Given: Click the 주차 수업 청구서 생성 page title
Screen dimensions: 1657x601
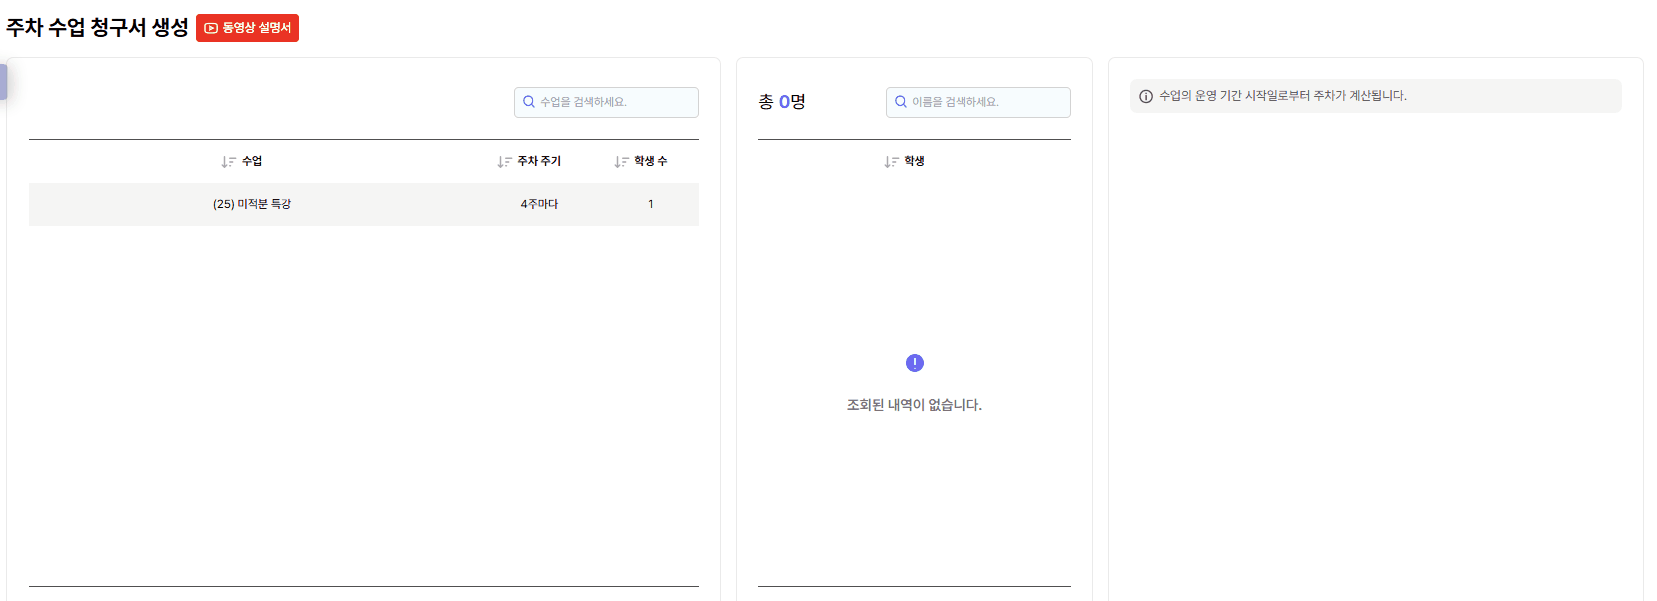Looking at the screenshot, I should [x=97, y=28].
